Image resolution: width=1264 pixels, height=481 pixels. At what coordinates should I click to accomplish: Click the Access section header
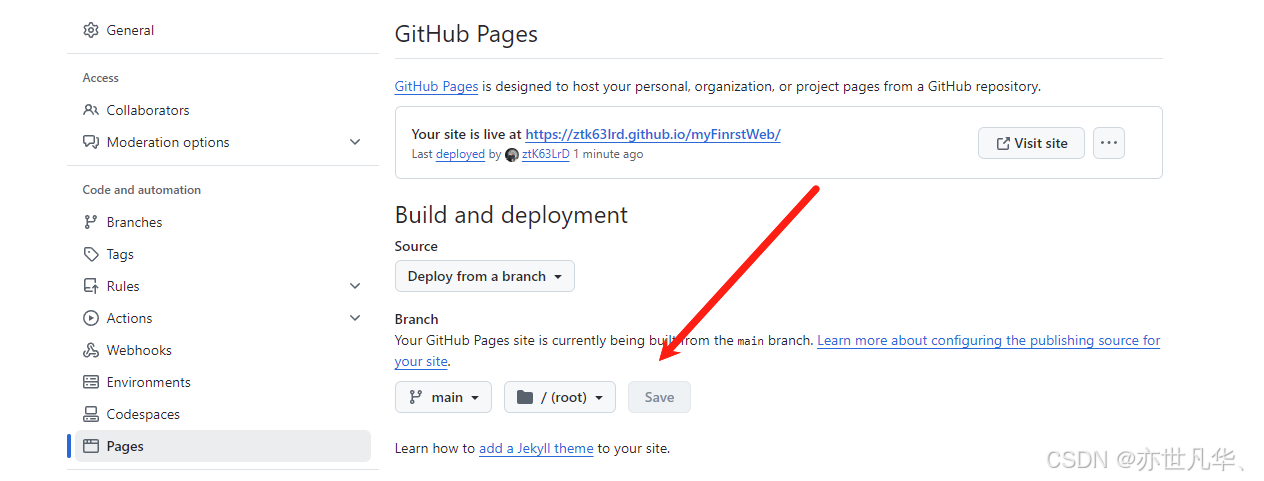100,78
